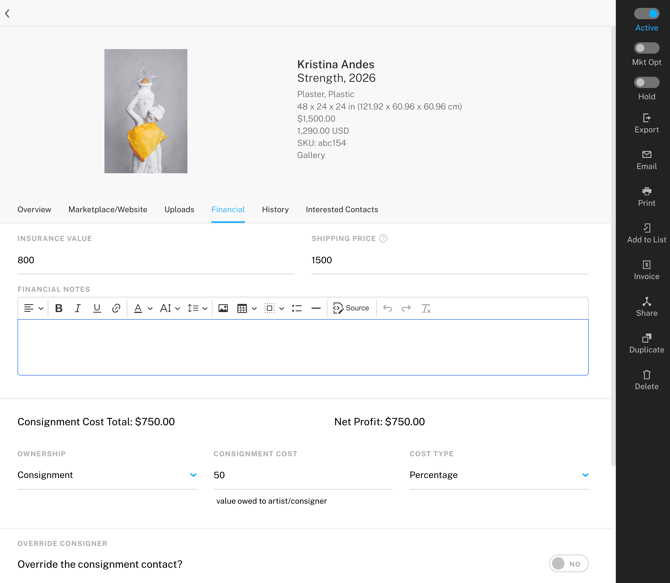The image size is (670, 583).
Task: Click the 'Net Profit: $750.00' text
Action: tap(379, 422)
